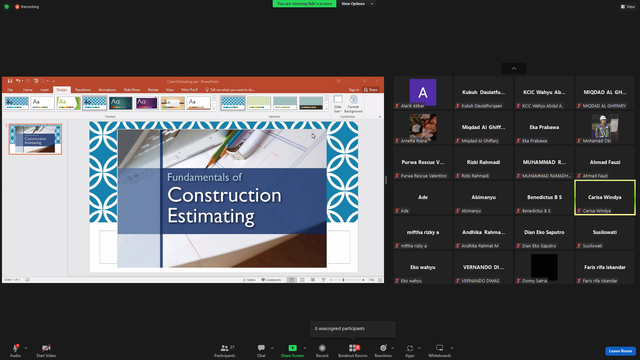The image size is (640, 360).
Task: Click the Save icon in PowerPoint title bar
Action: 10,81
